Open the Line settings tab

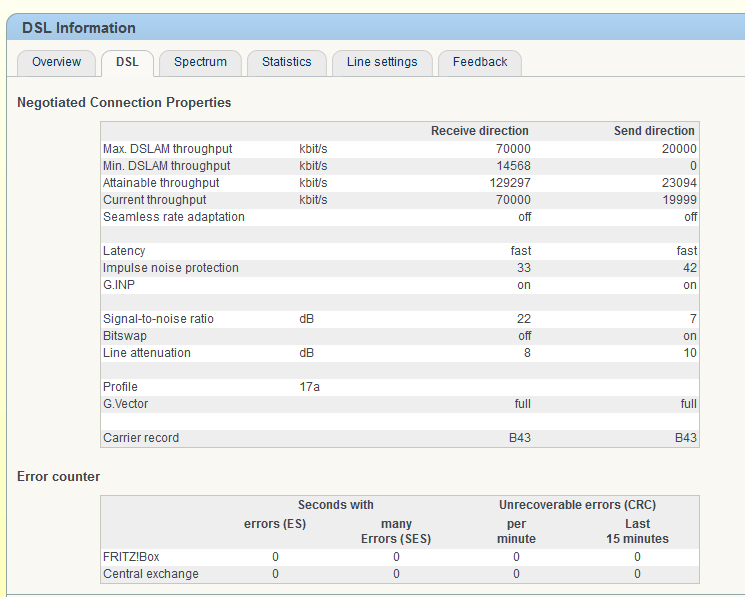click(382, 62)
